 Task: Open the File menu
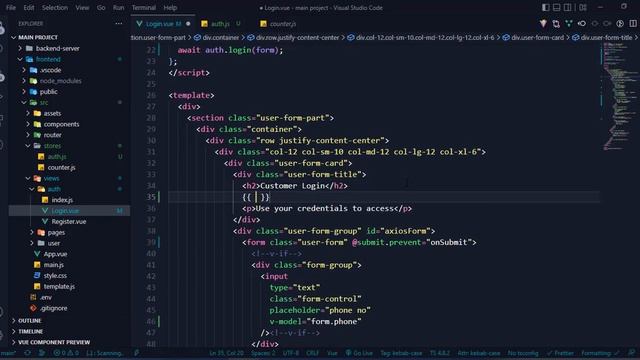pyautogui.click(x=11, y=7)
